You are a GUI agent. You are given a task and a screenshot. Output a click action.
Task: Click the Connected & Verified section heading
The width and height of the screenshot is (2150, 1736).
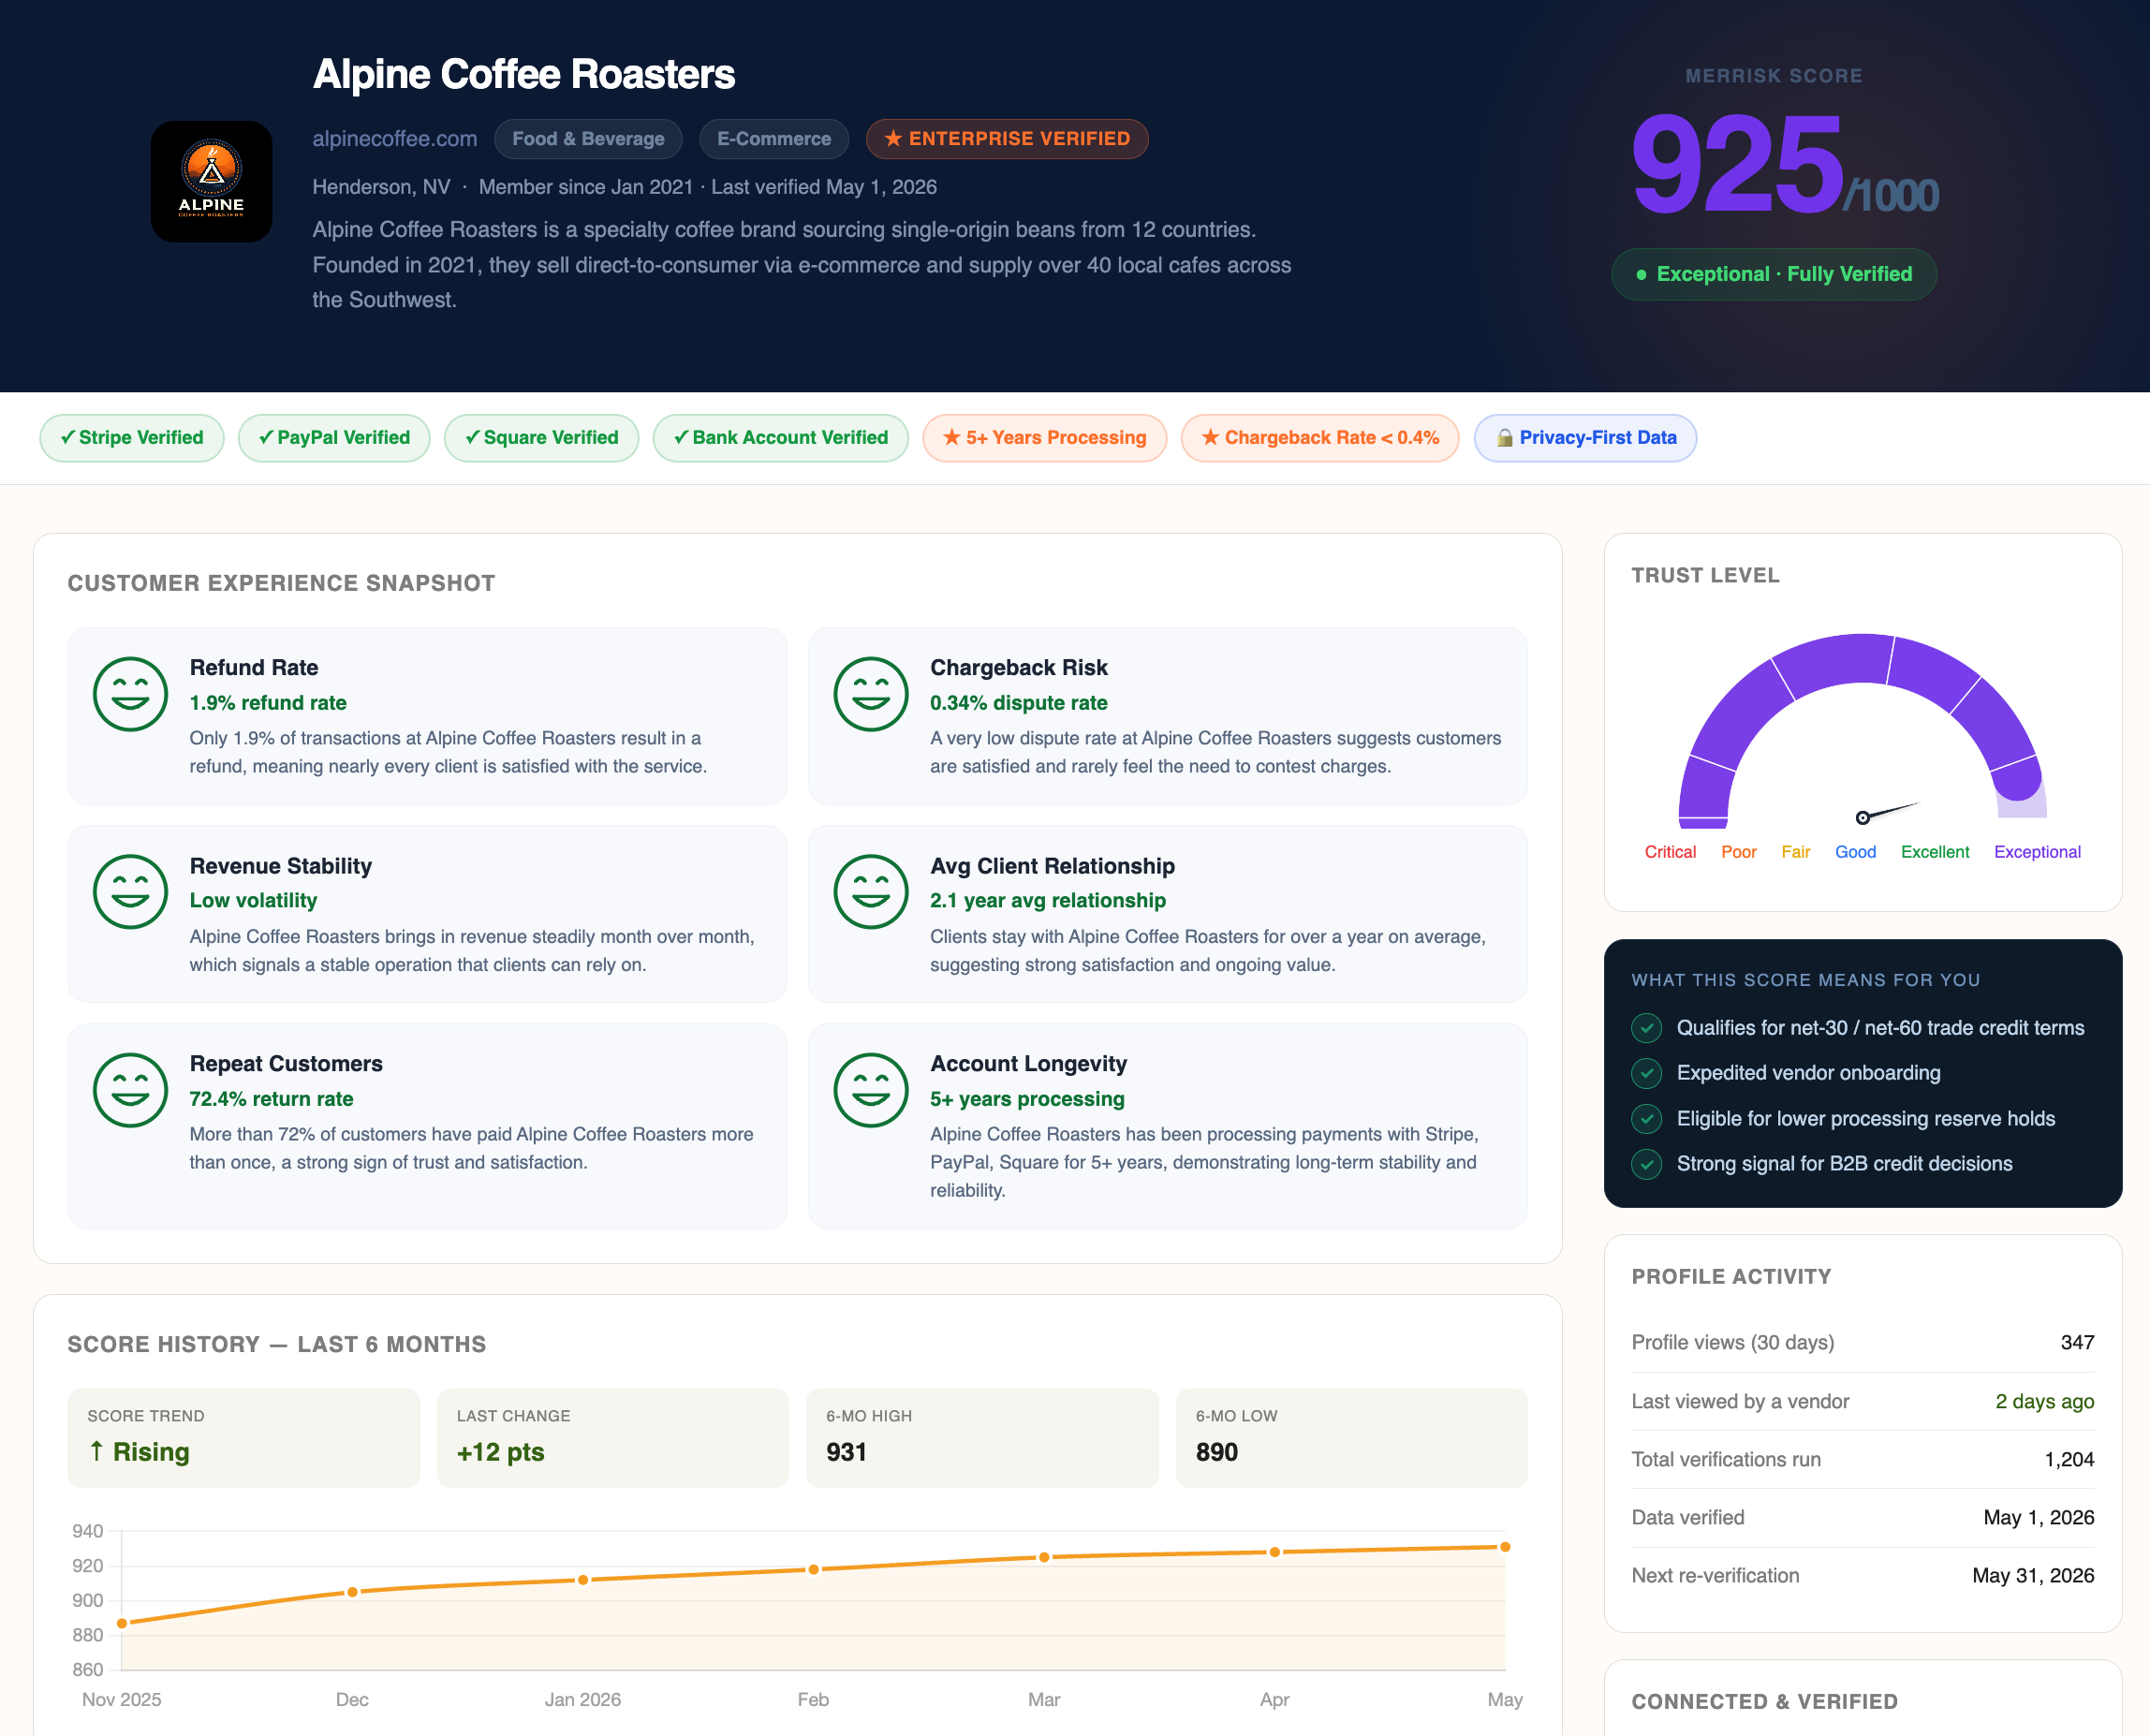click(x=1764, y=1702)
